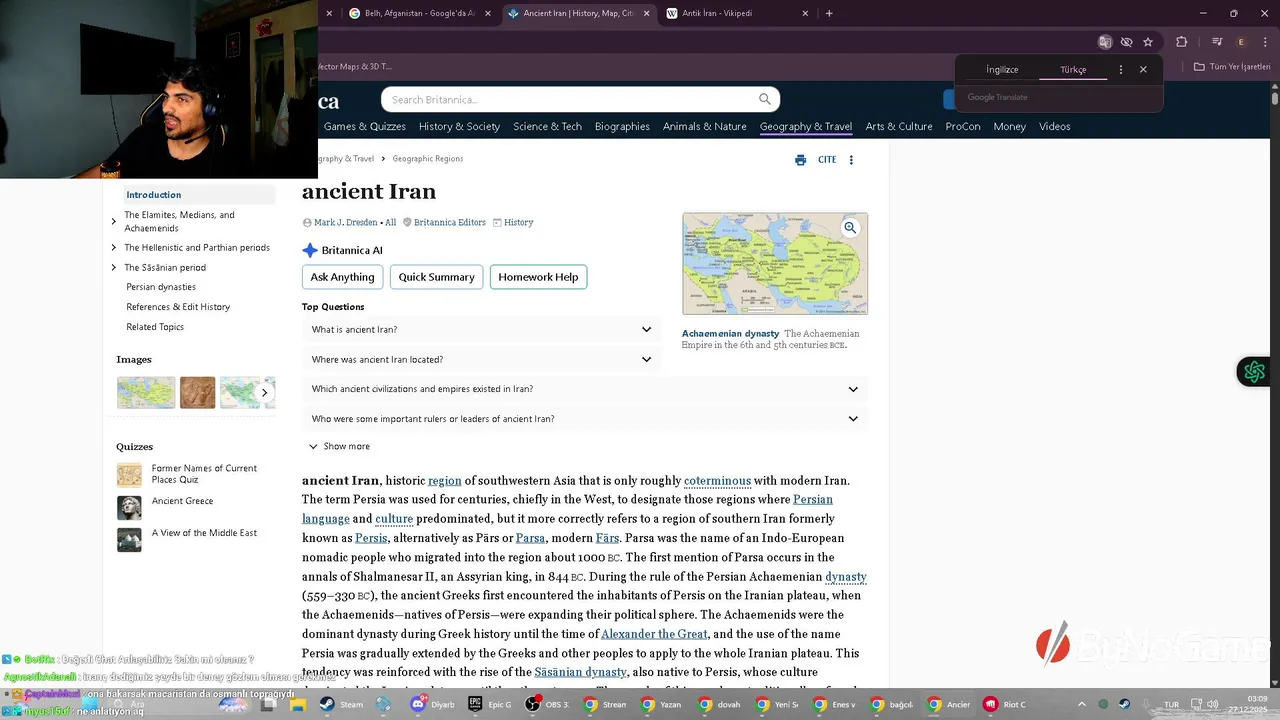Show hidden tray icons chevron
1280x720 pixels.
(x=1081, y=704)
